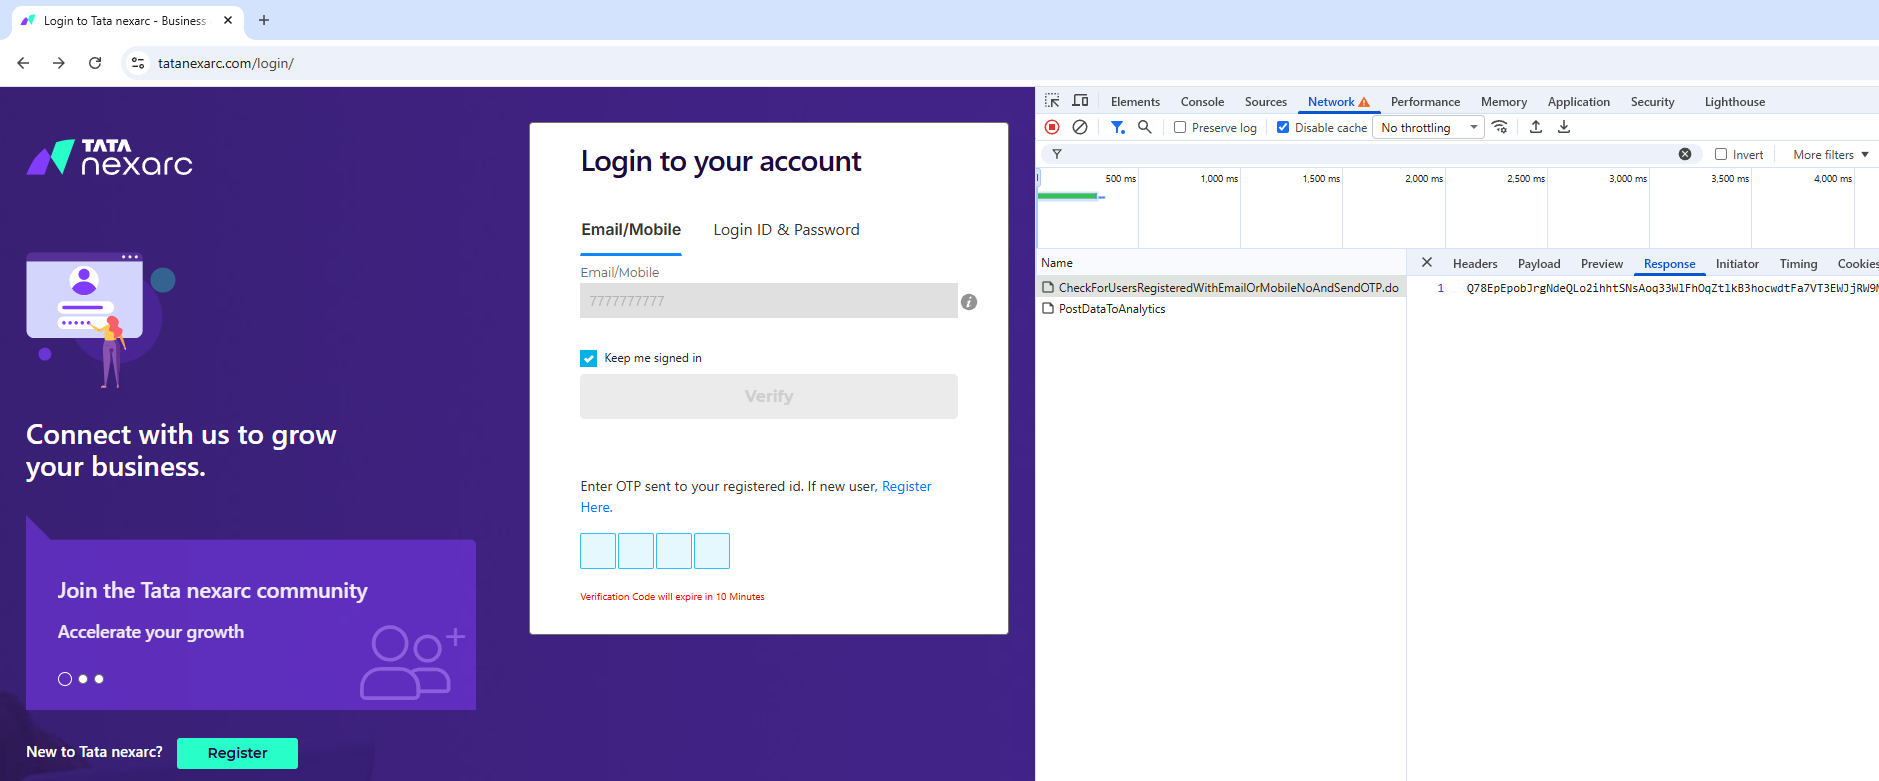Click the file icon of the CheckForUsersRegistered request
This screenshot has height=781, width=1879.
(1048, 288)
